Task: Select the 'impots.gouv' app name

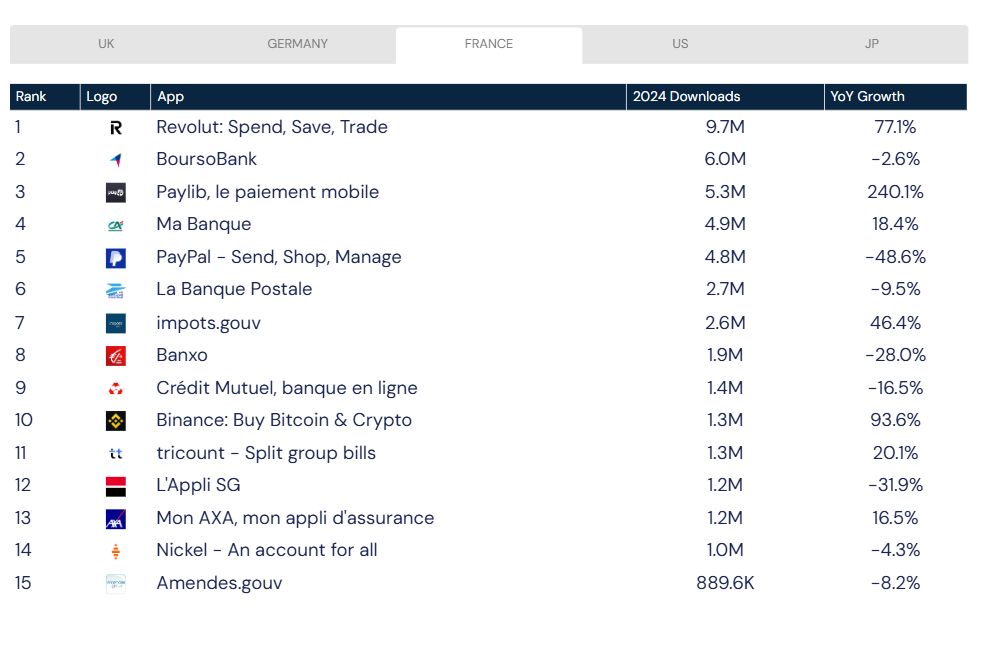Action: point(208,323)
